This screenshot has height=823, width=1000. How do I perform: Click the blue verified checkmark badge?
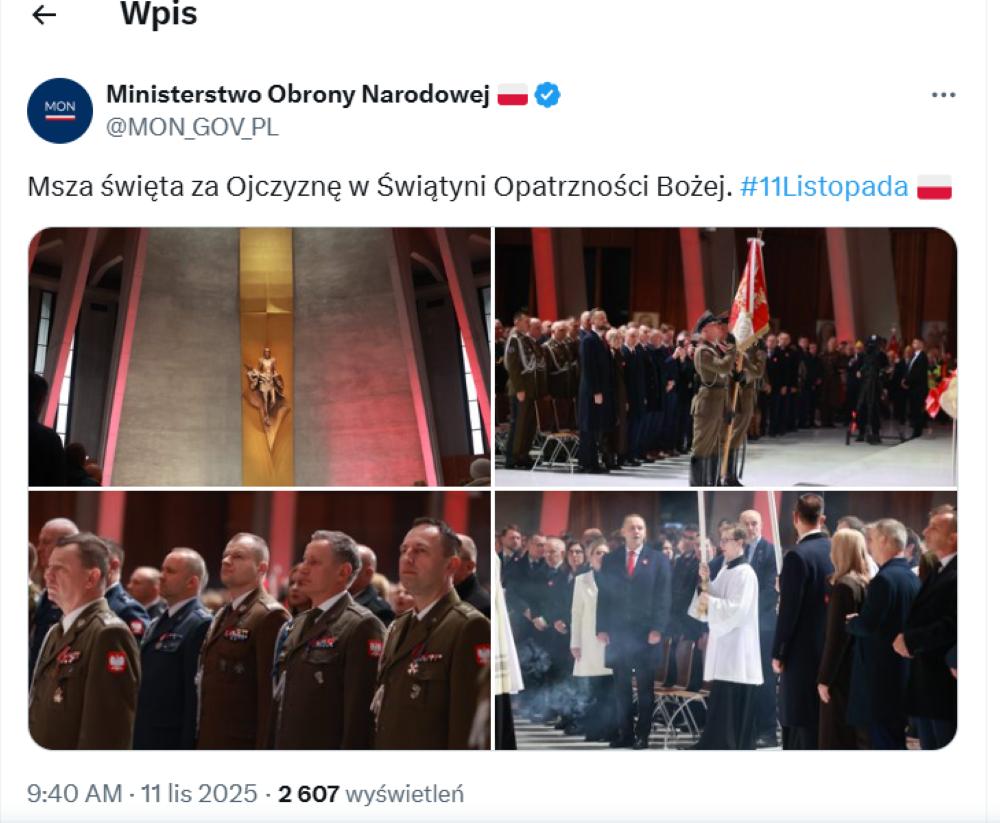(547, 95)
